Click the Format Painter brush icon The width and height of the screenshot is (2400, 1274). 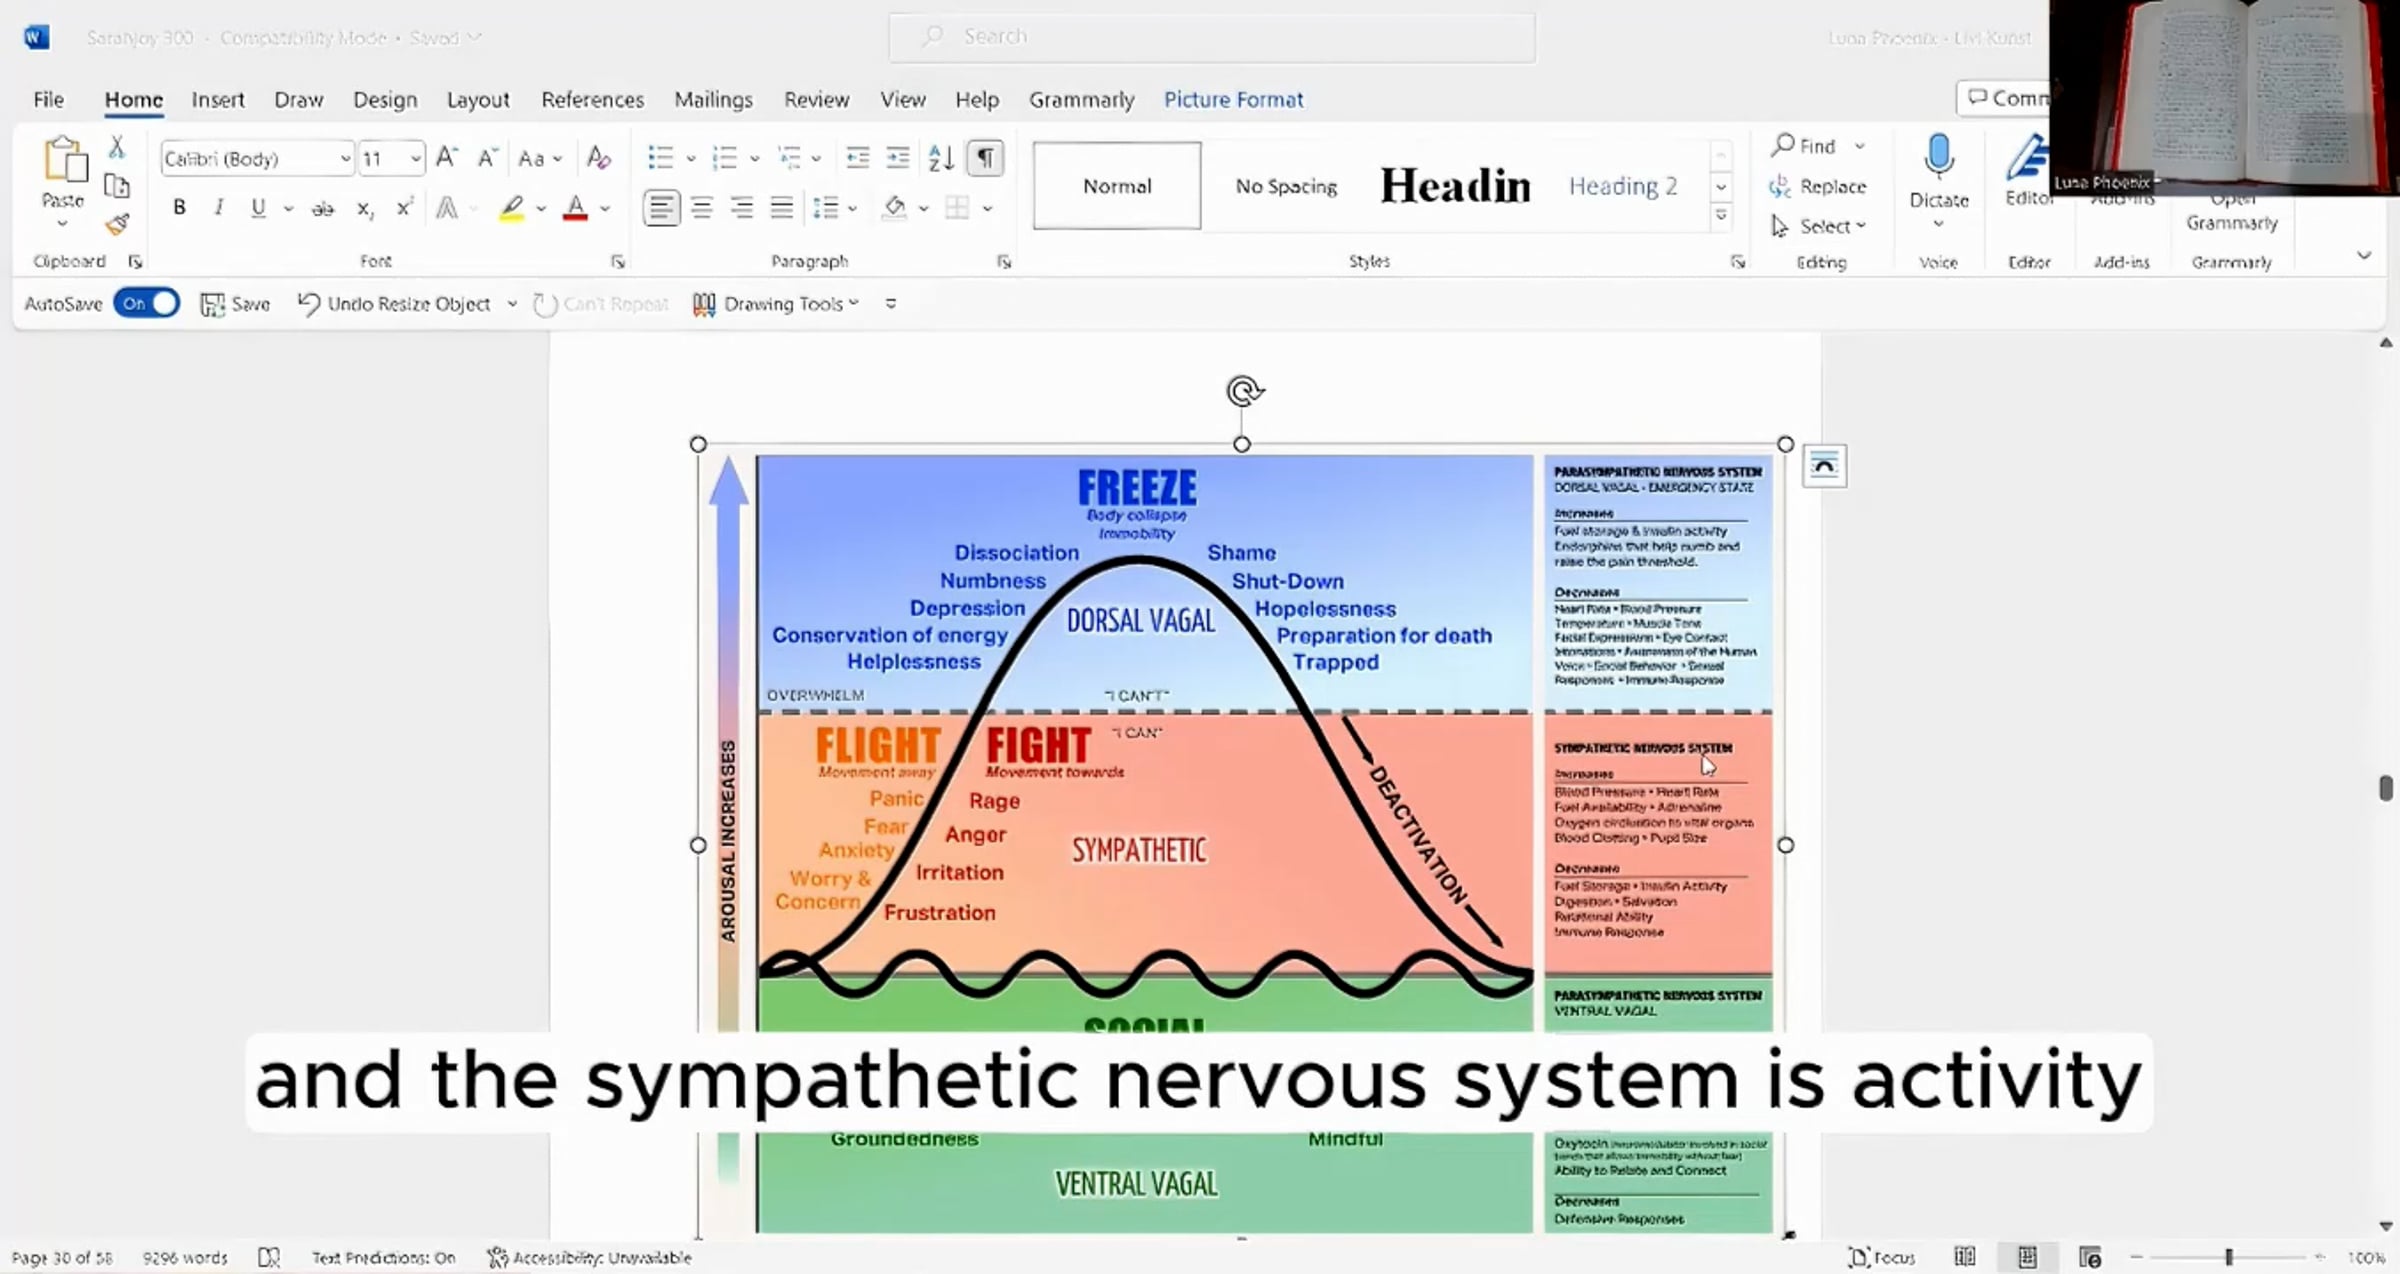point(117,224)
